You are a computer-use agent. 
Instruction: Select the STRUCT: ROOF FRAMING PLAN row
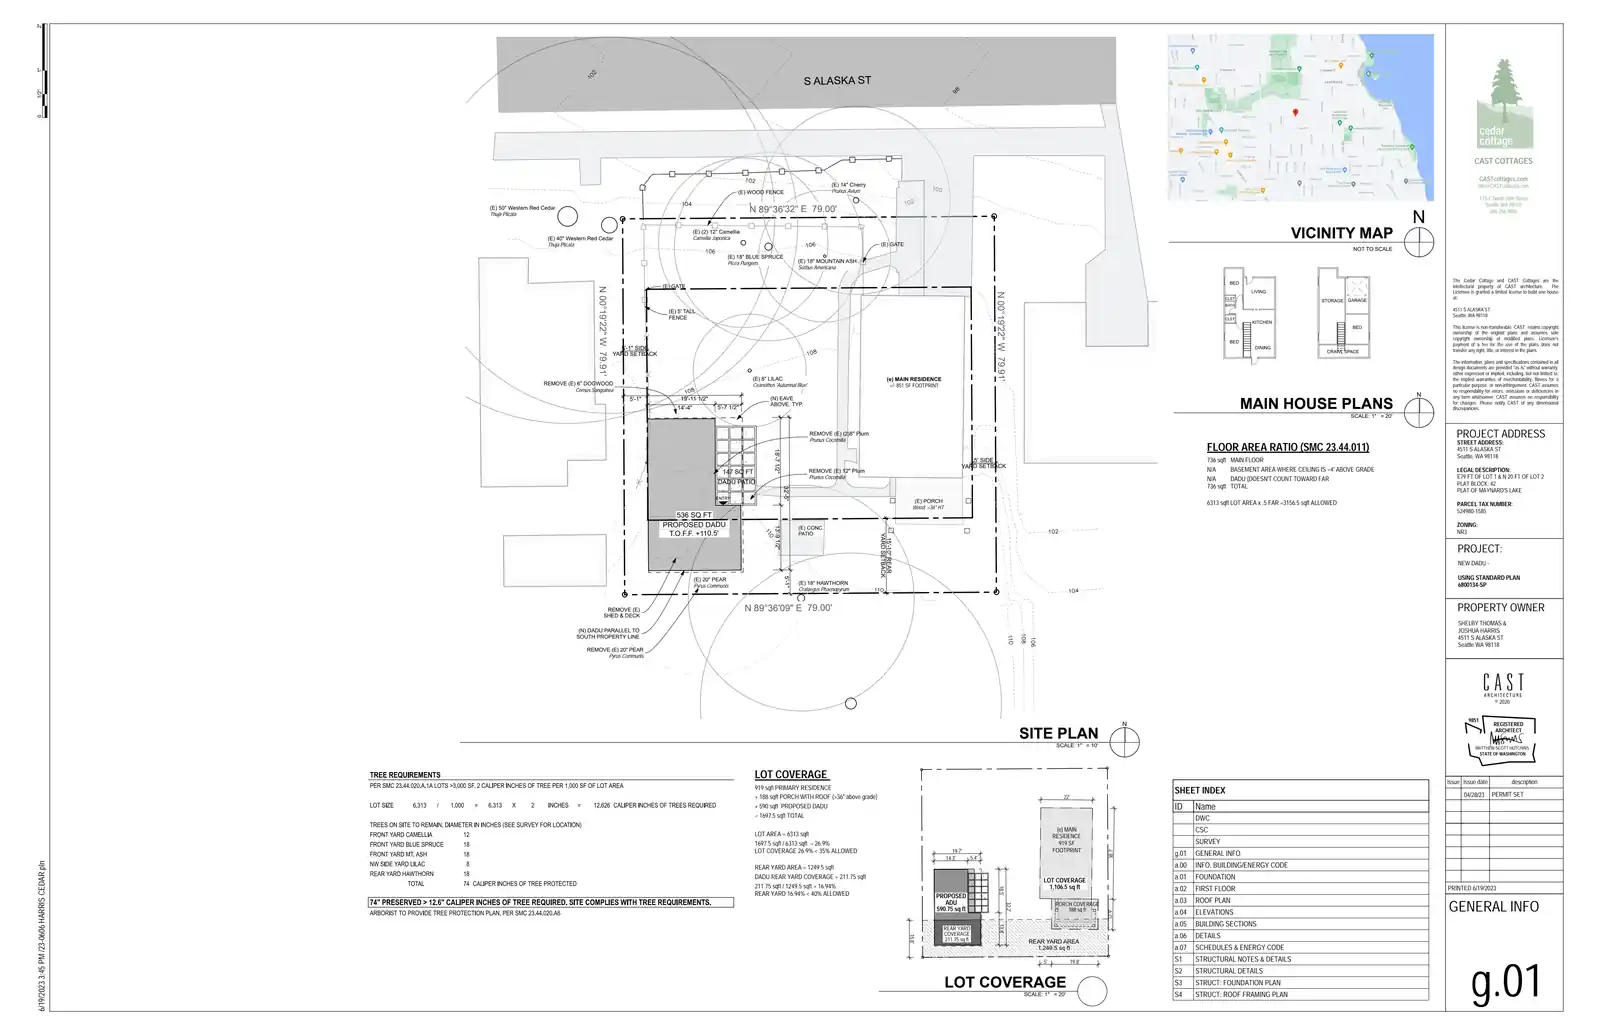[1300, 994]
